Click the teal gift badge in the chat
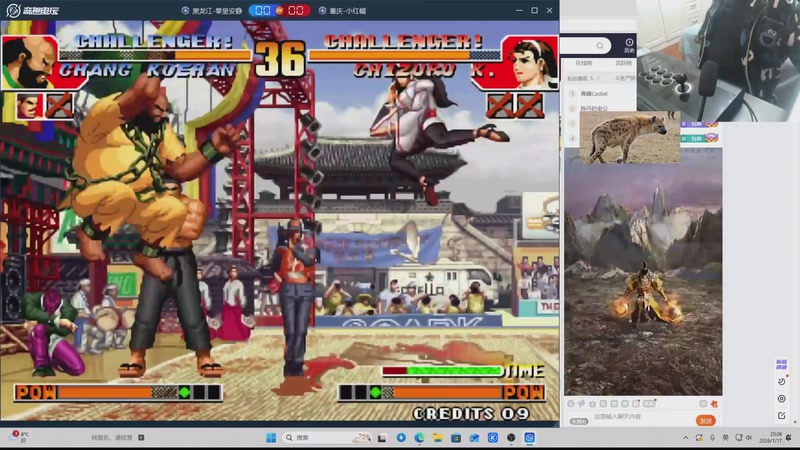 [701, 138]
